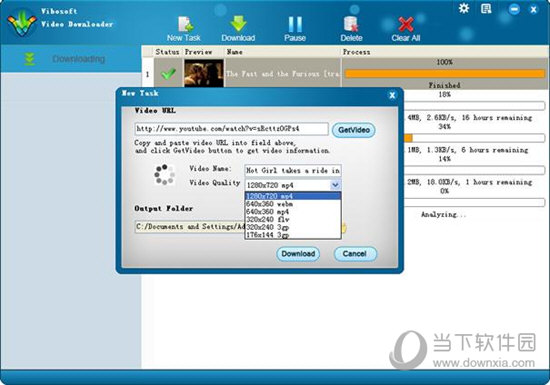Cancel the New Task dialog
Screen dimensions: 550x385
click(355, 254)
